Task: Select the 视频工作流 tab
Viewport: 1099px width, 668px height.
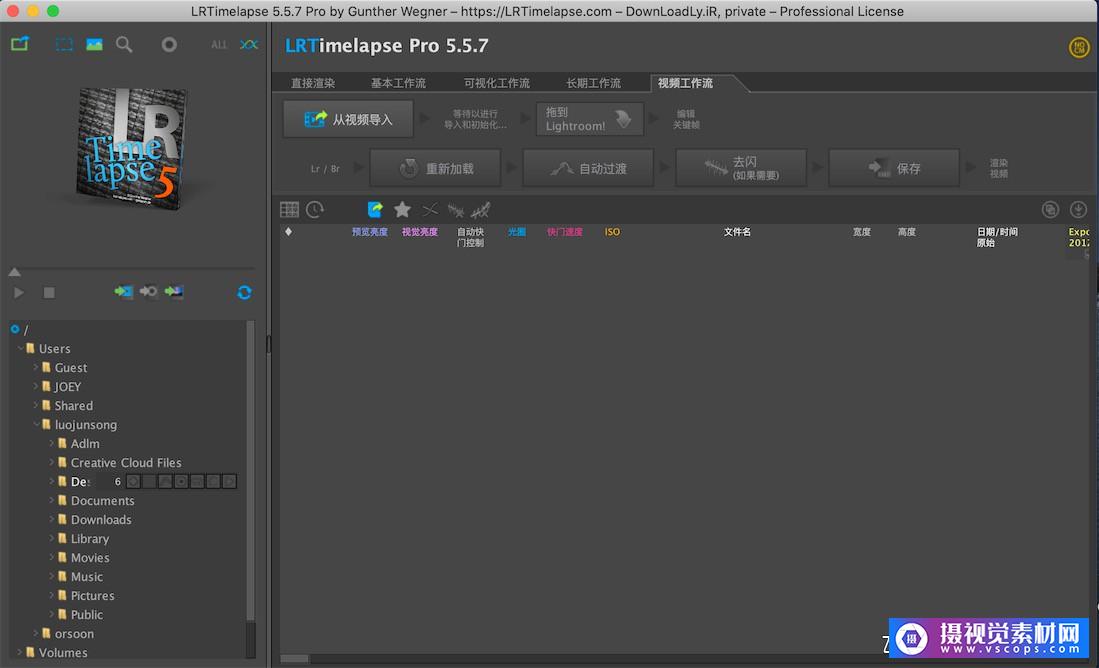Action: click(685, 83)
